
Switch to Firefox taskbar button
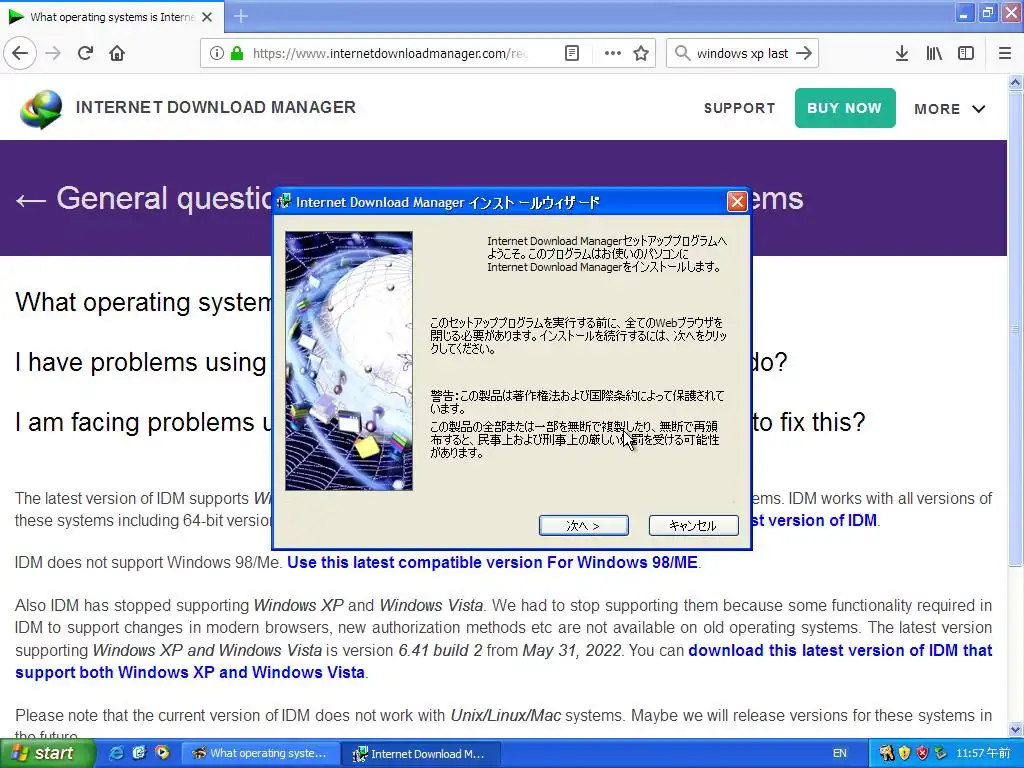pyautogui.click(x=260, y=753)
